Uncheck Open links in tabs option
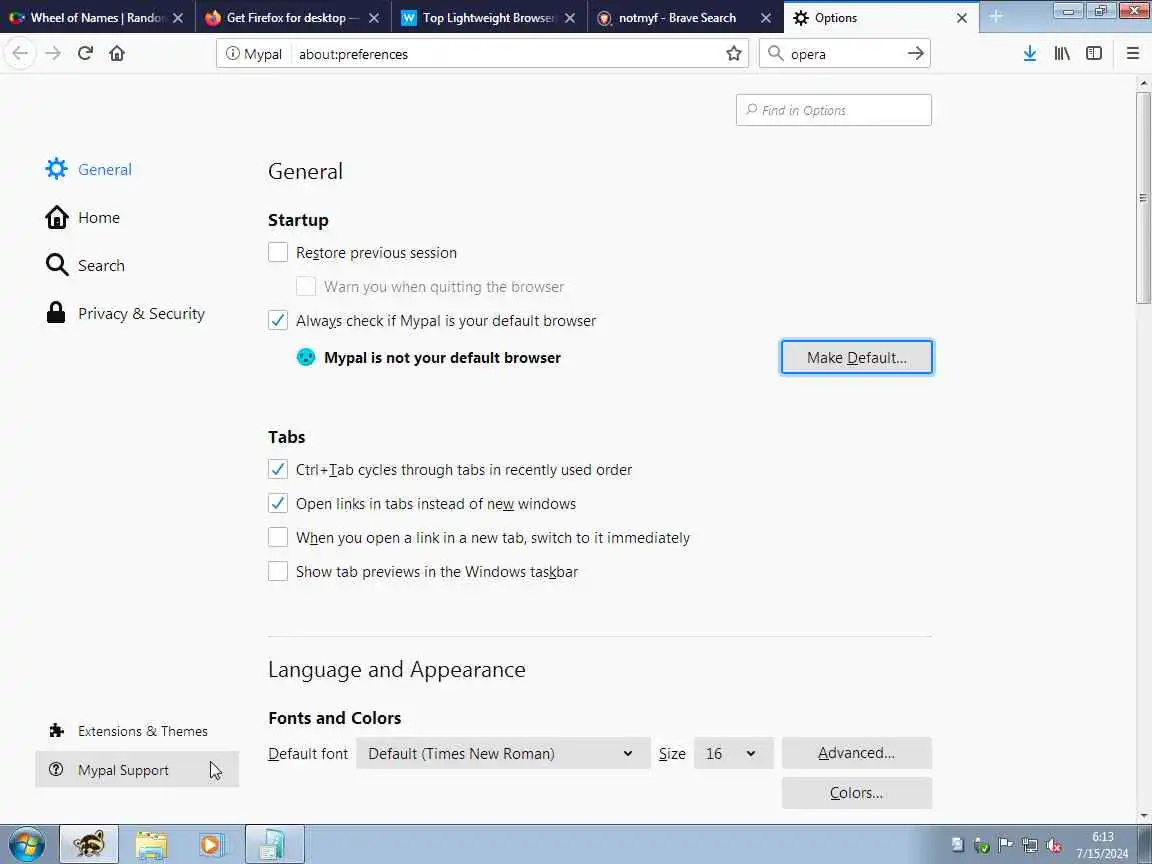Screen dimensions: 1152x864 point(278,503)
